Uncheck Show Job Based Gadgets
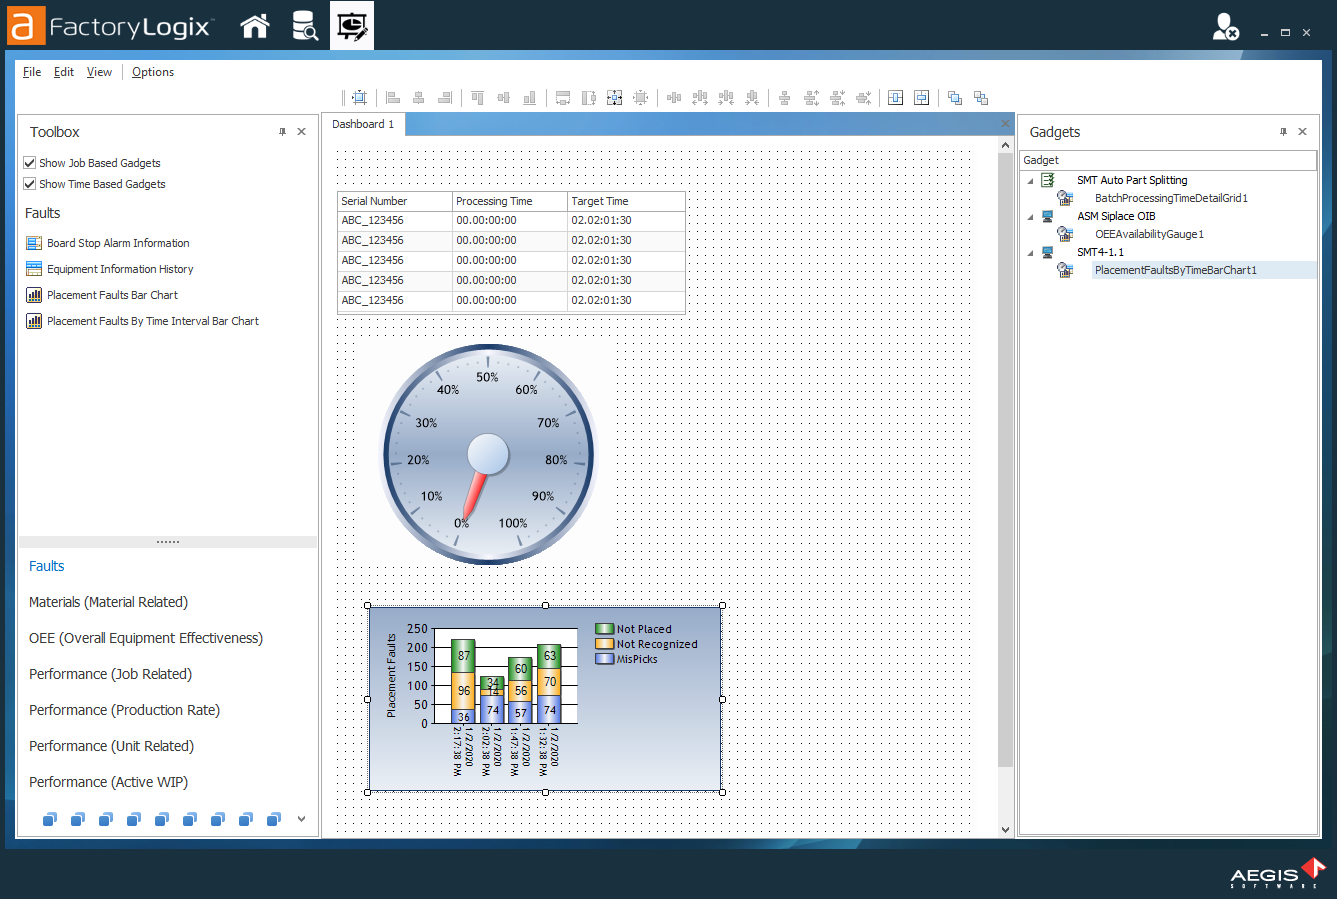This screenshot has width=1337, height=899. pos(30,163)
